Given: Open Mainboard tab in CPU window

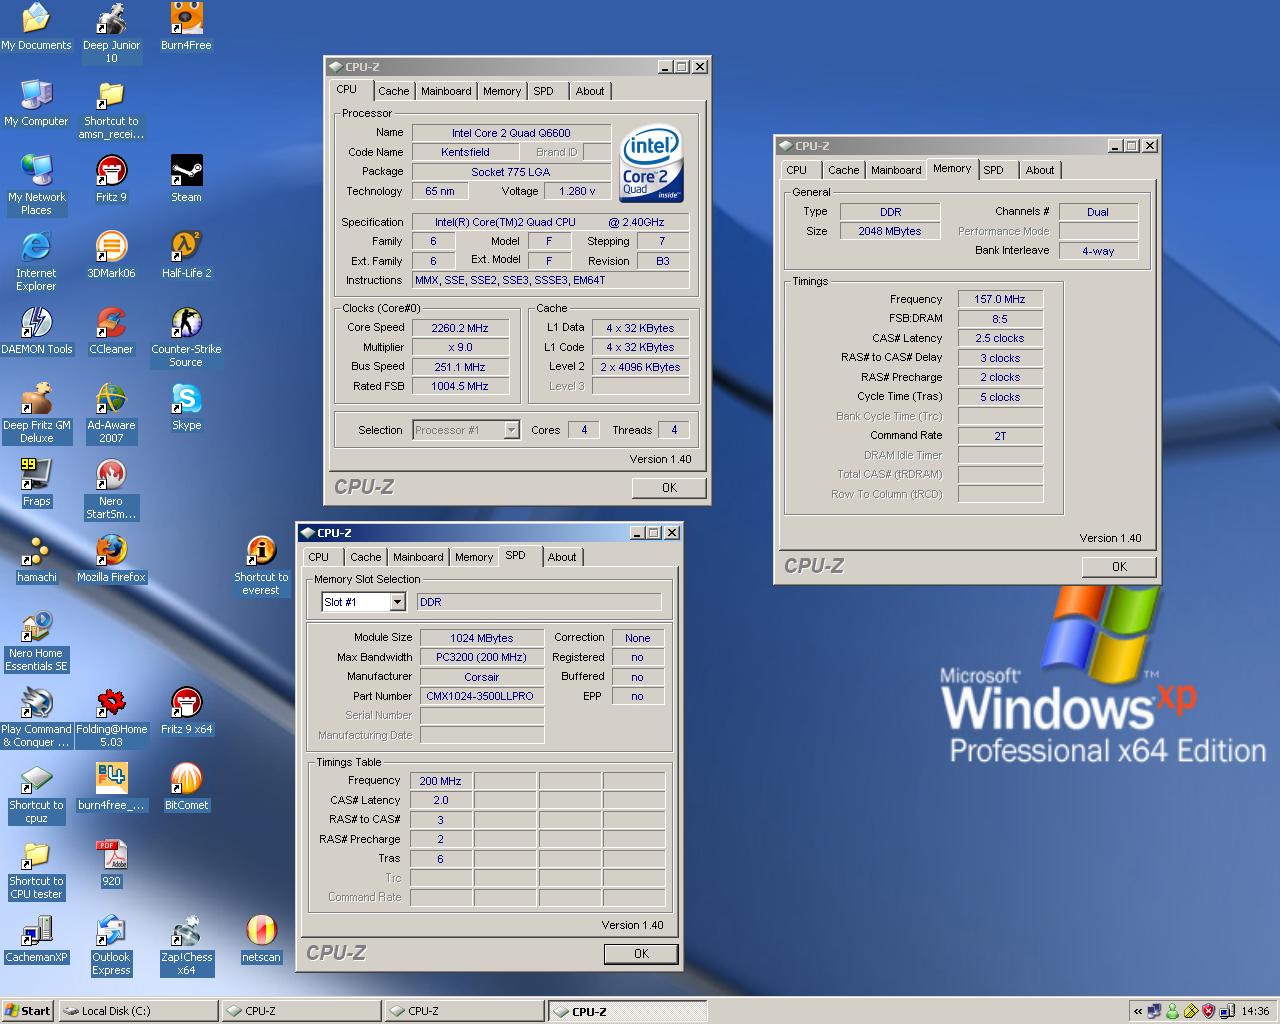Looking at the screenshot, I should pyautogui.click(x=446, y=91).
